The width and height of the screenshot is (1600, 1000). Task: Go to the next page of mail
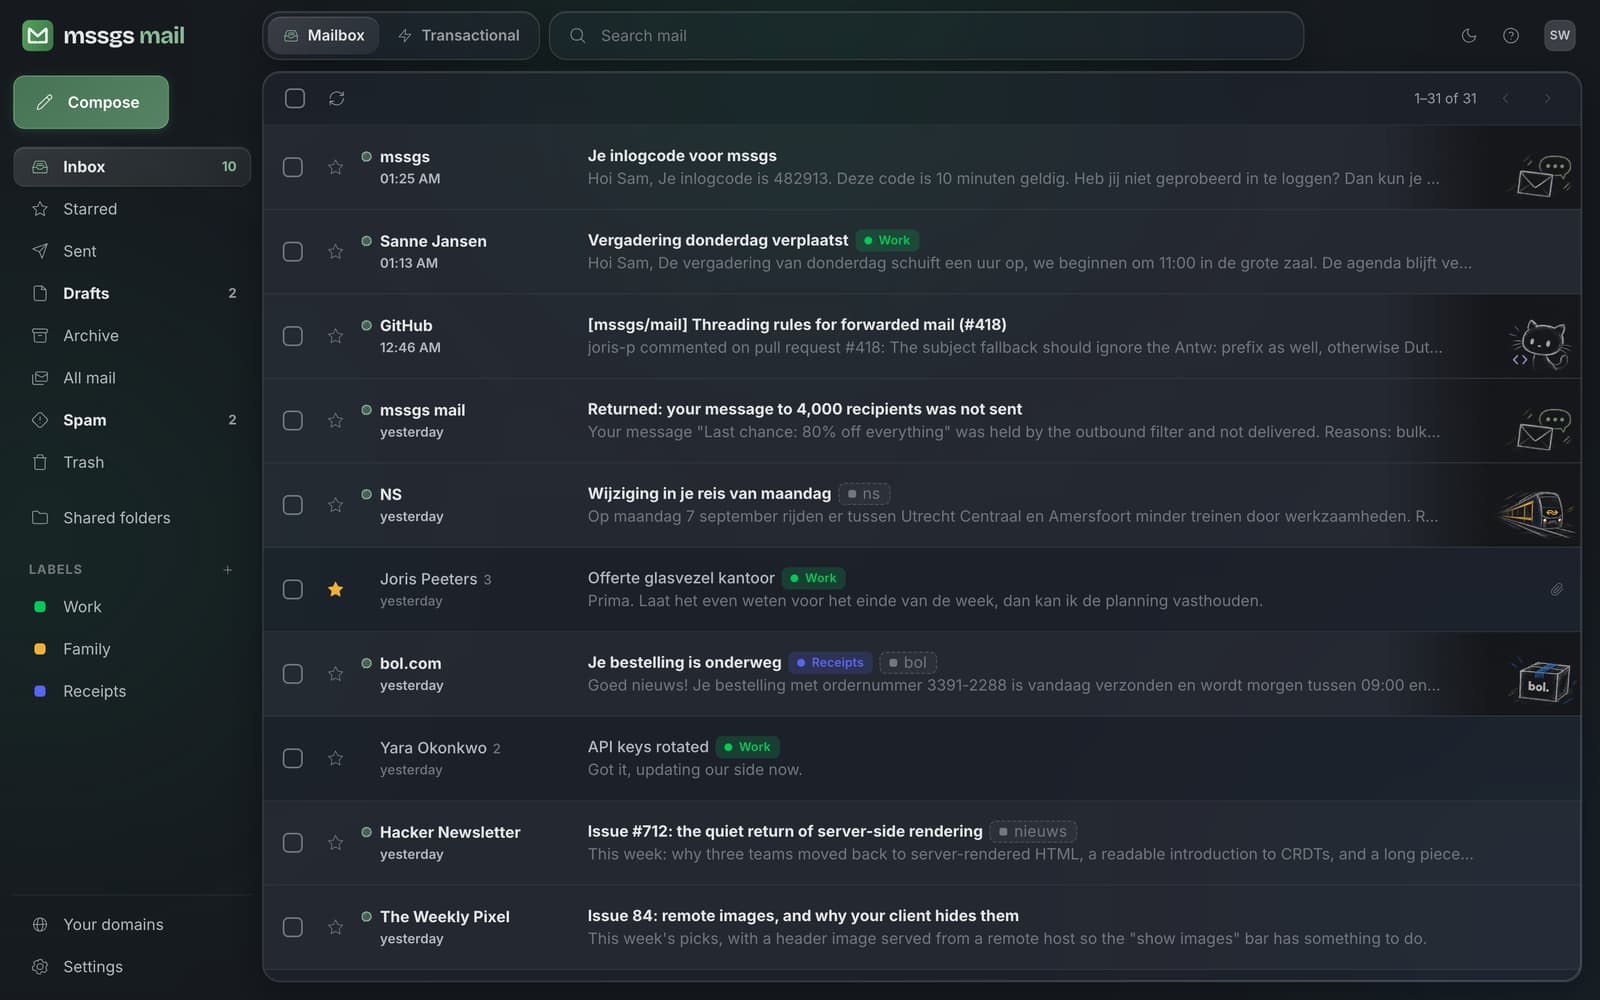(1547, 98)
